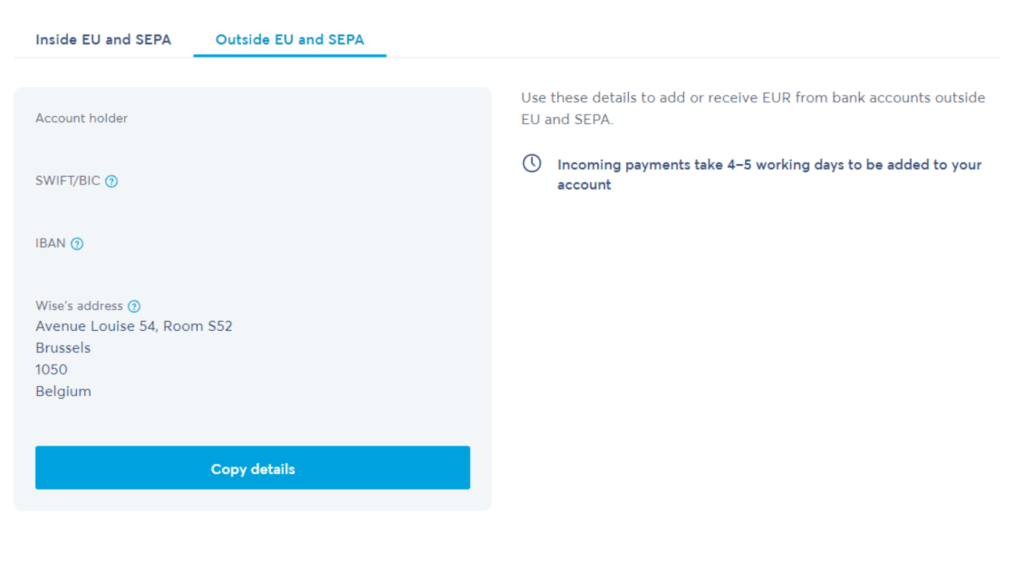Image resolution: width=1024 pixels, height=576 pixels.
Task: Click the 'Incoming payments take 4–5 working days' note
Action: [x=769, y=174]
